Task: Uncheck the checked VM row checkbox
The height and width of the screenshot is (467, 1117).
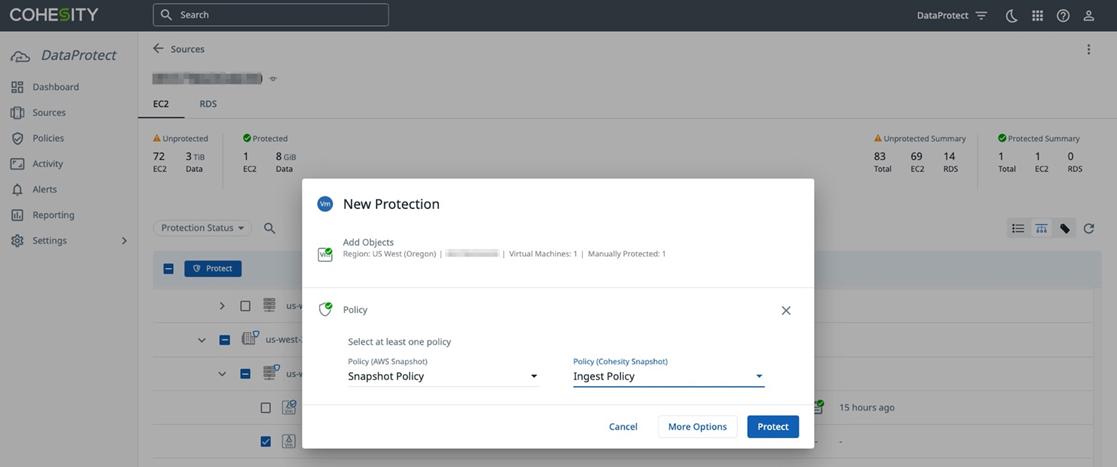Action: [266, 442]
